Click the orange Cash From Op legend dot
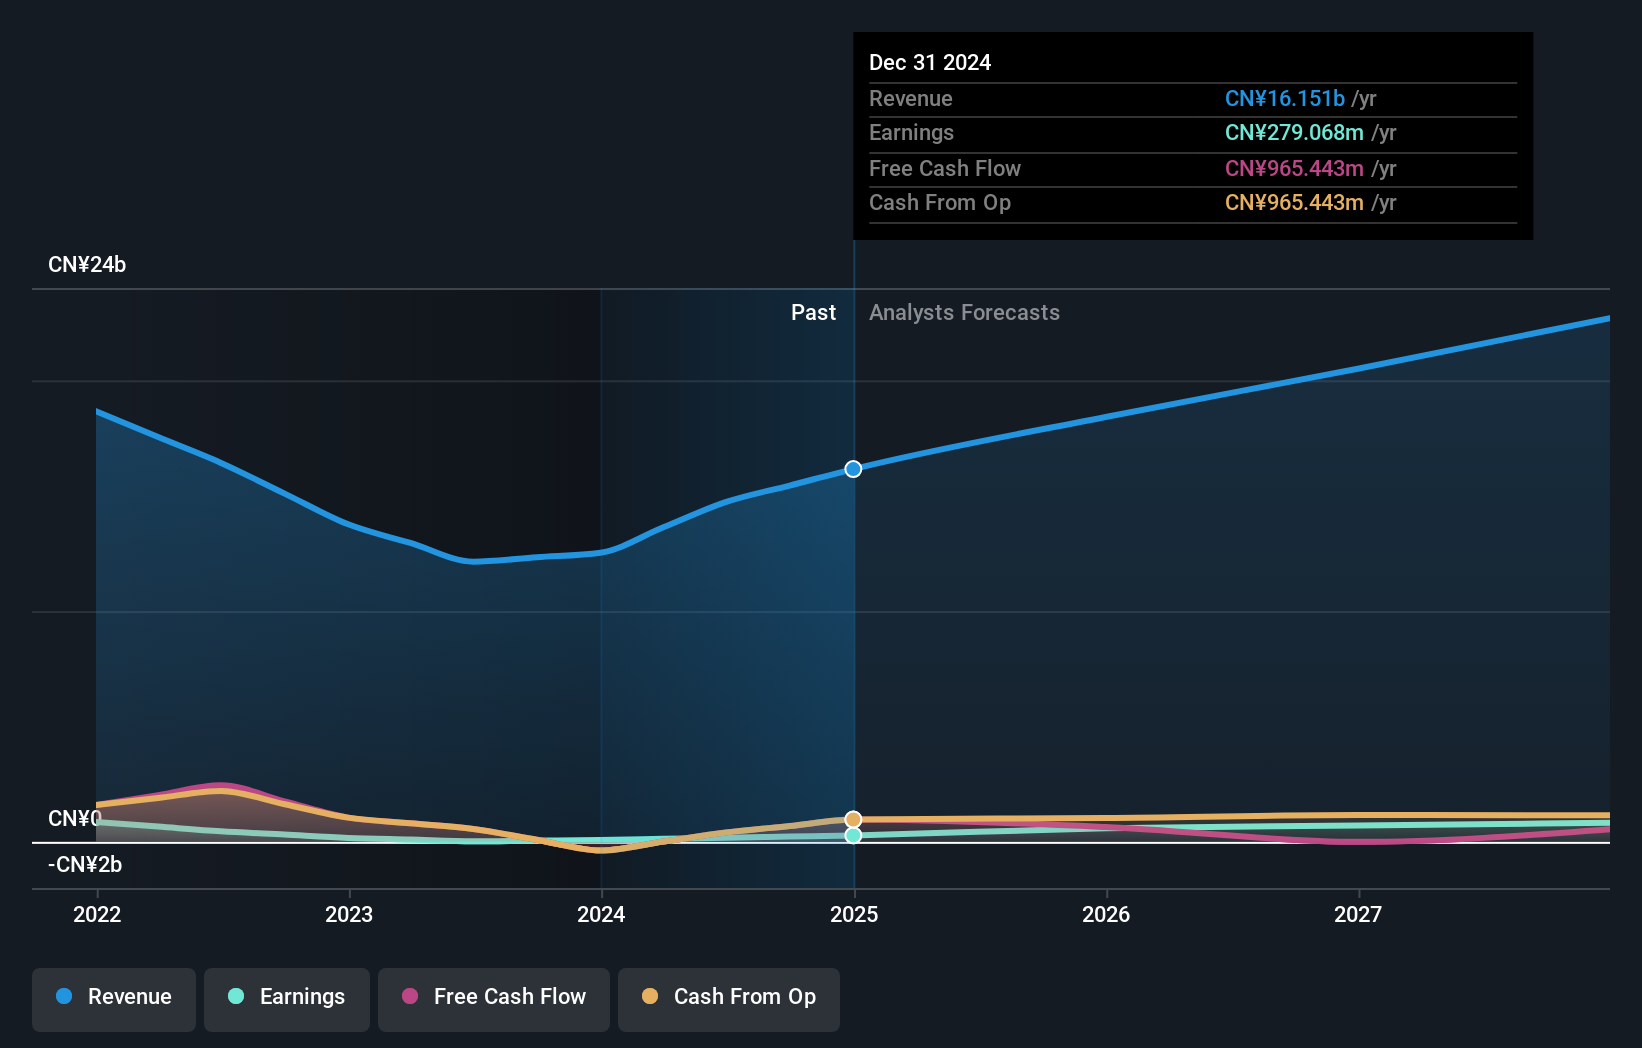 [x=650, y=997]
